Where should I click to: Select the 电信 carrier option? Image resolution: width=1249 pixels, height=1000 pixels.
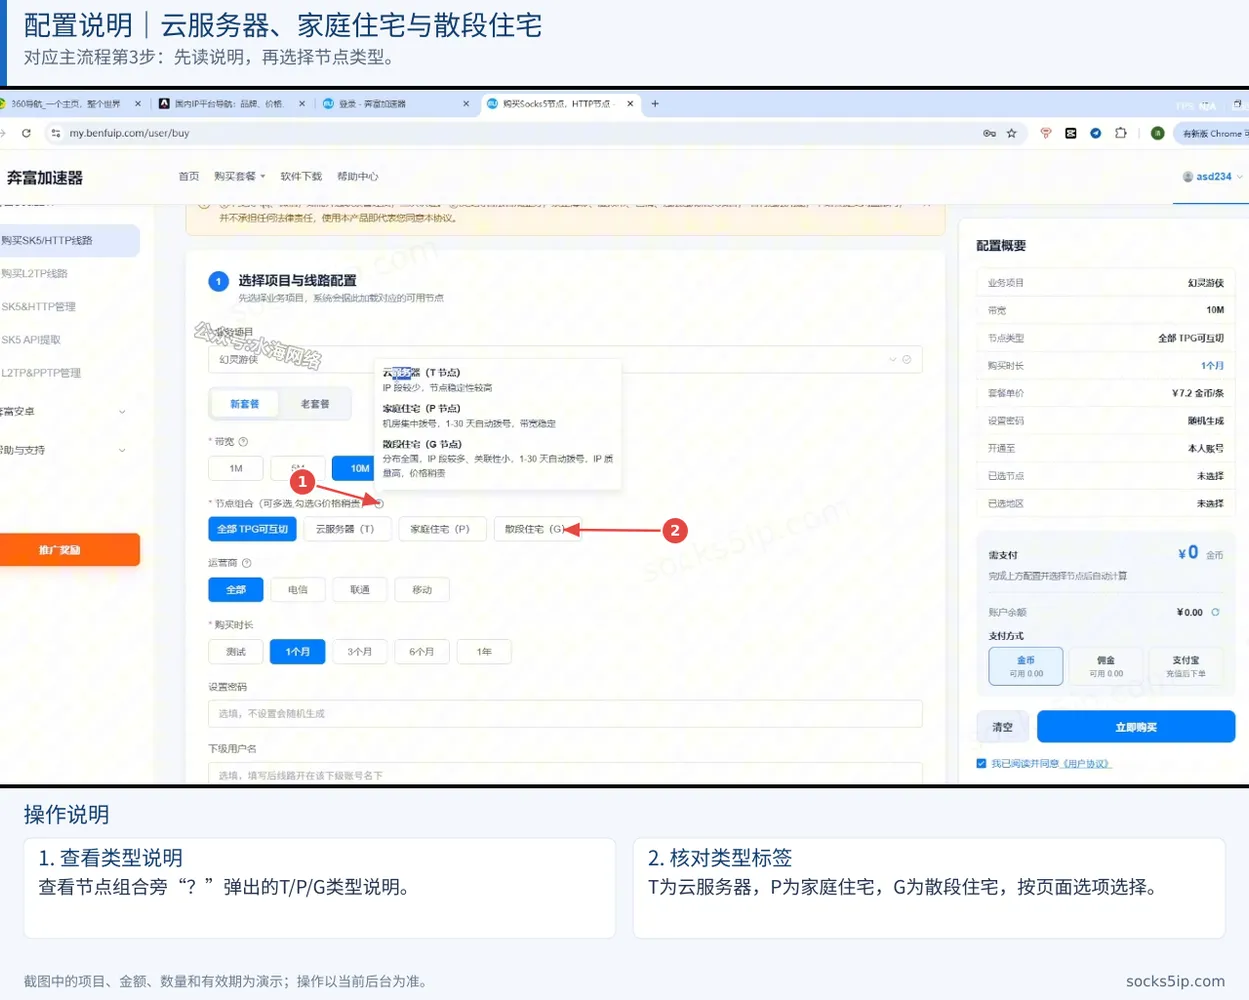tap(298, 590)
